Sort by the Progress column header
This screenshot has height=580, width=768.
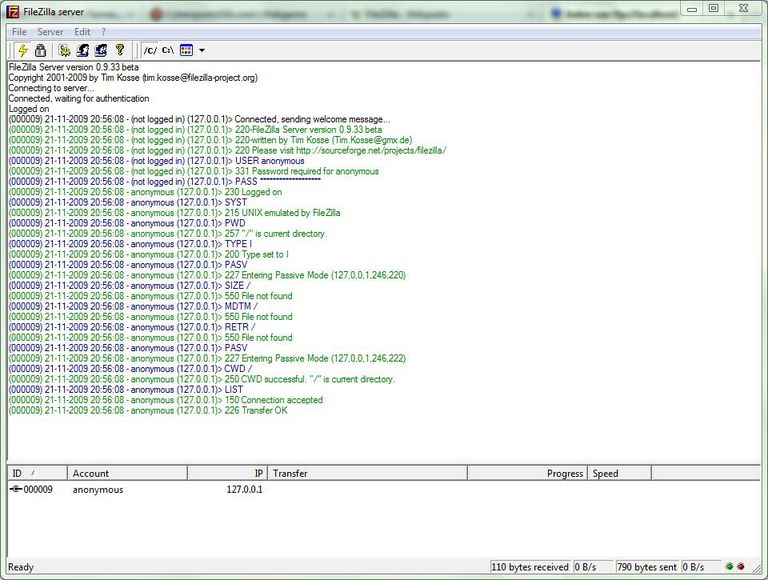pos(528,473)
